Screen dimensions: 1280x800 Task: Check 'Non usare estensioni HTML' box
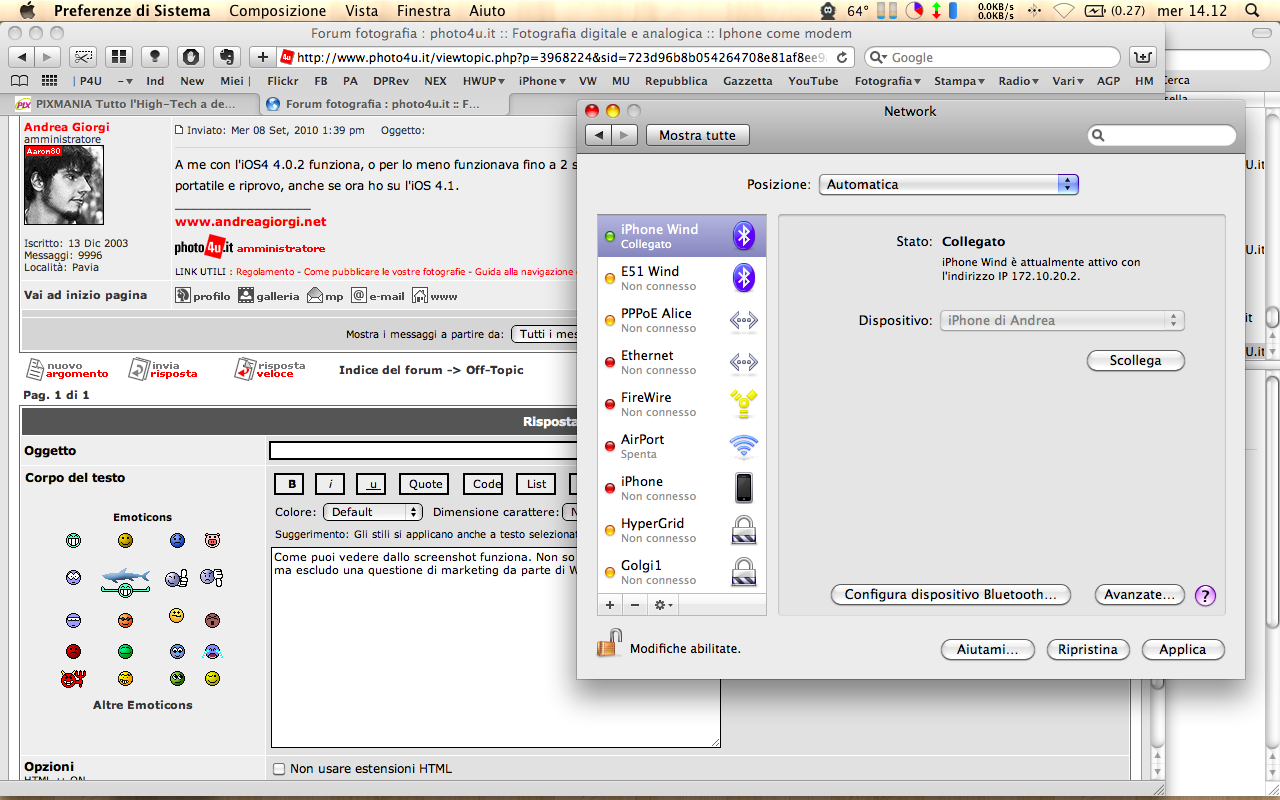coord(279,769)
